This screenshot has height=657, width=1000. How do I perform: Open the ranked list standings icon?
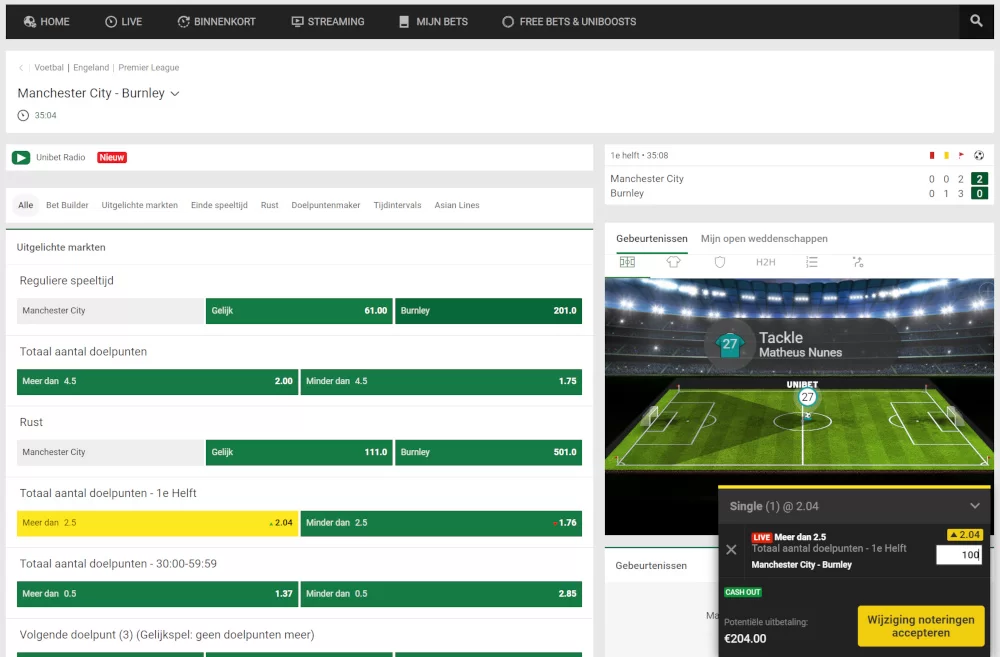point(812,262)
